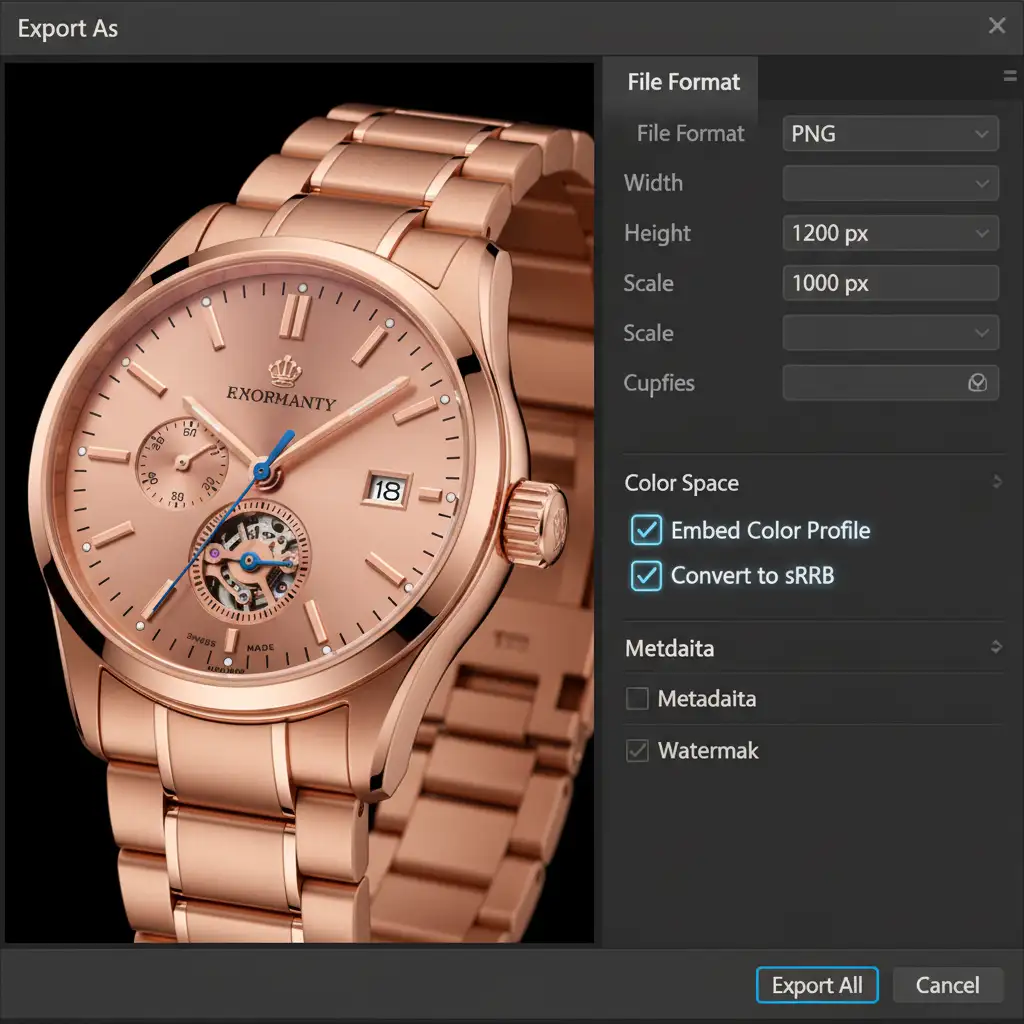
Task: Toggle the Watermak checkbox
Action: pyautogui.click(x=637, y=750)
